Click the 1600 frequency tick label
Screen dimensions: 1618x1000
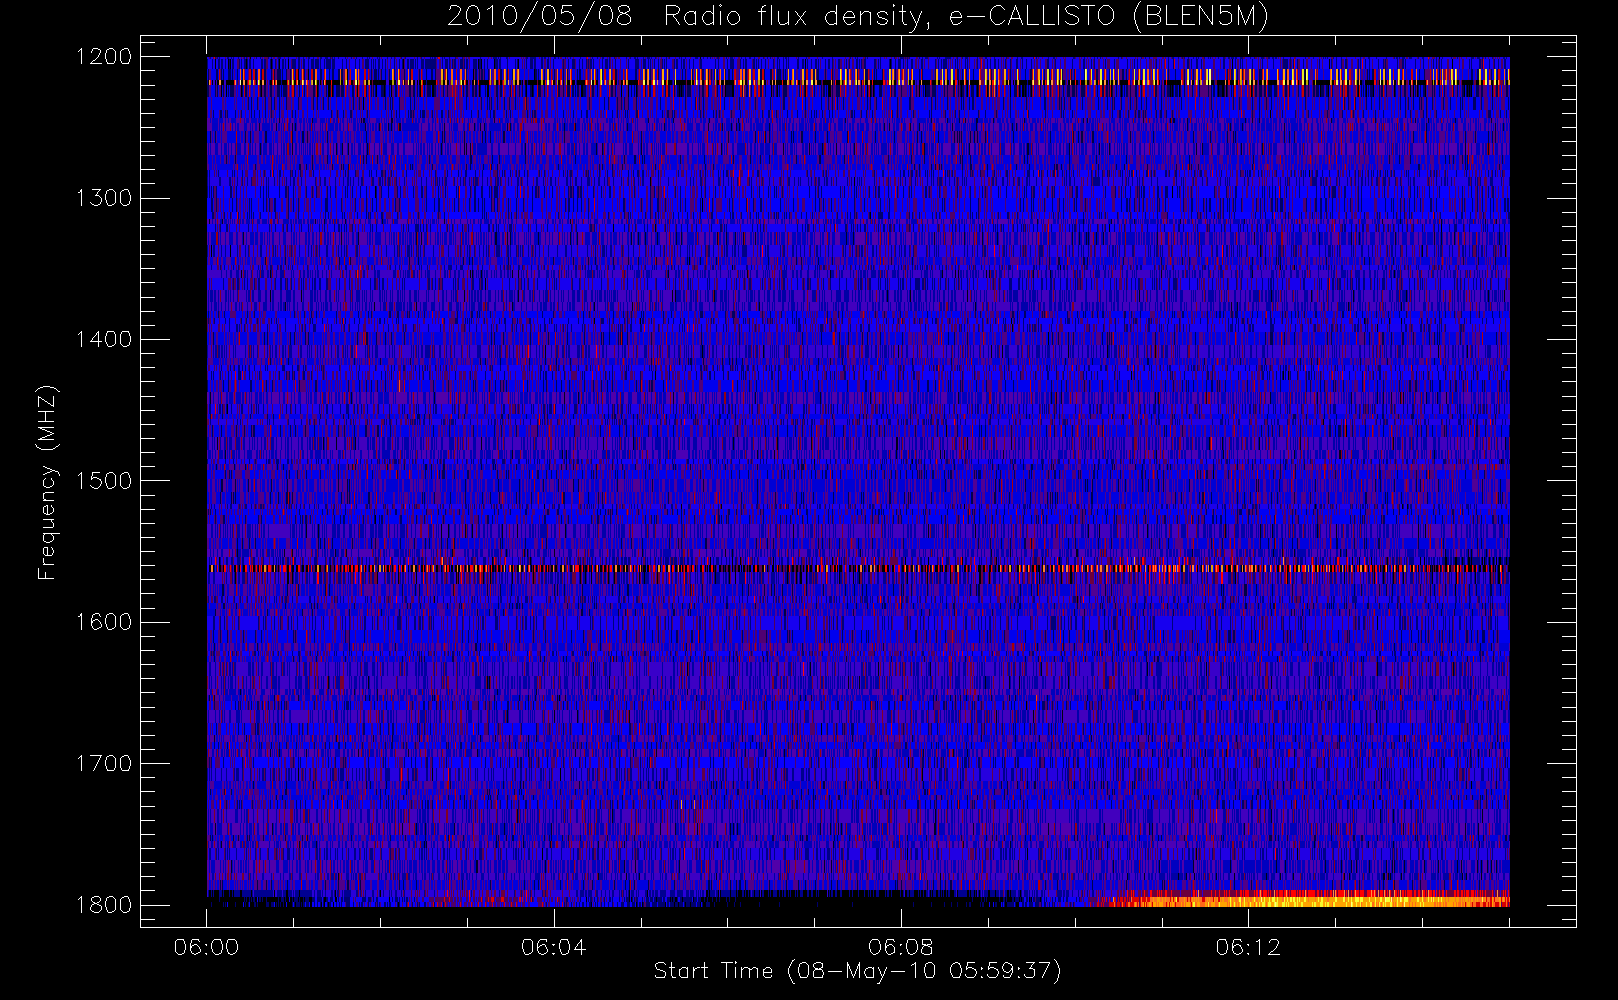(104, 622)
